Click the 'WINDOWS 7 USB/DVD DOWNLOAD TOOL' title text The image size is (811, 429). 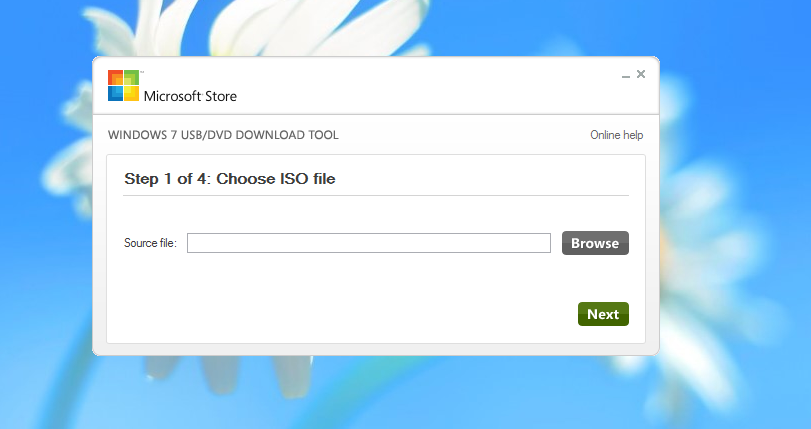tap(223, 135)
